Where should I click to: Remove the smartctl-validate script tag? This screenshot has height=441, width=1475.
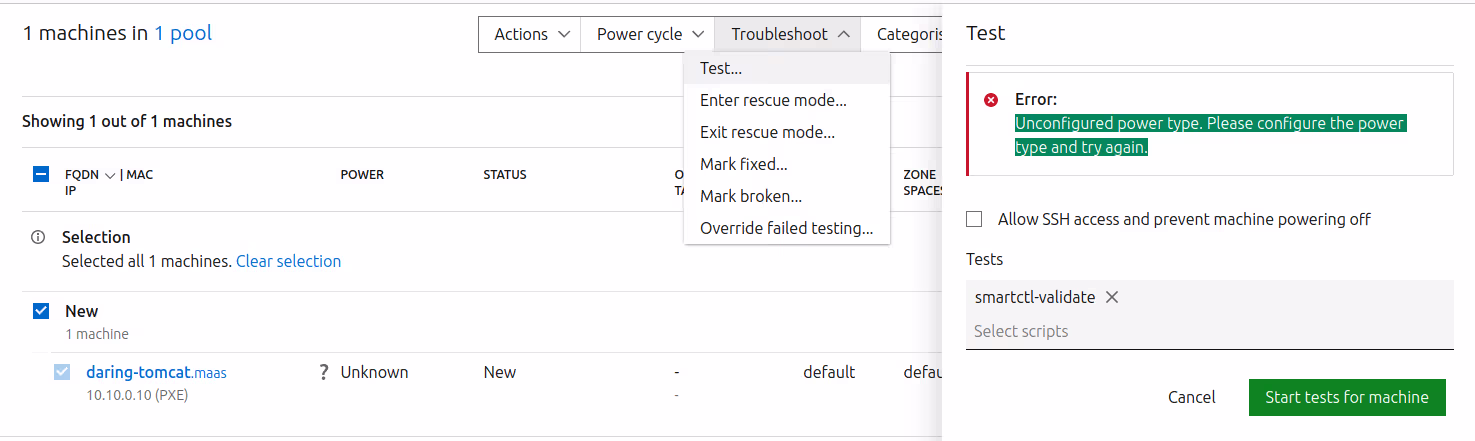1112,297
